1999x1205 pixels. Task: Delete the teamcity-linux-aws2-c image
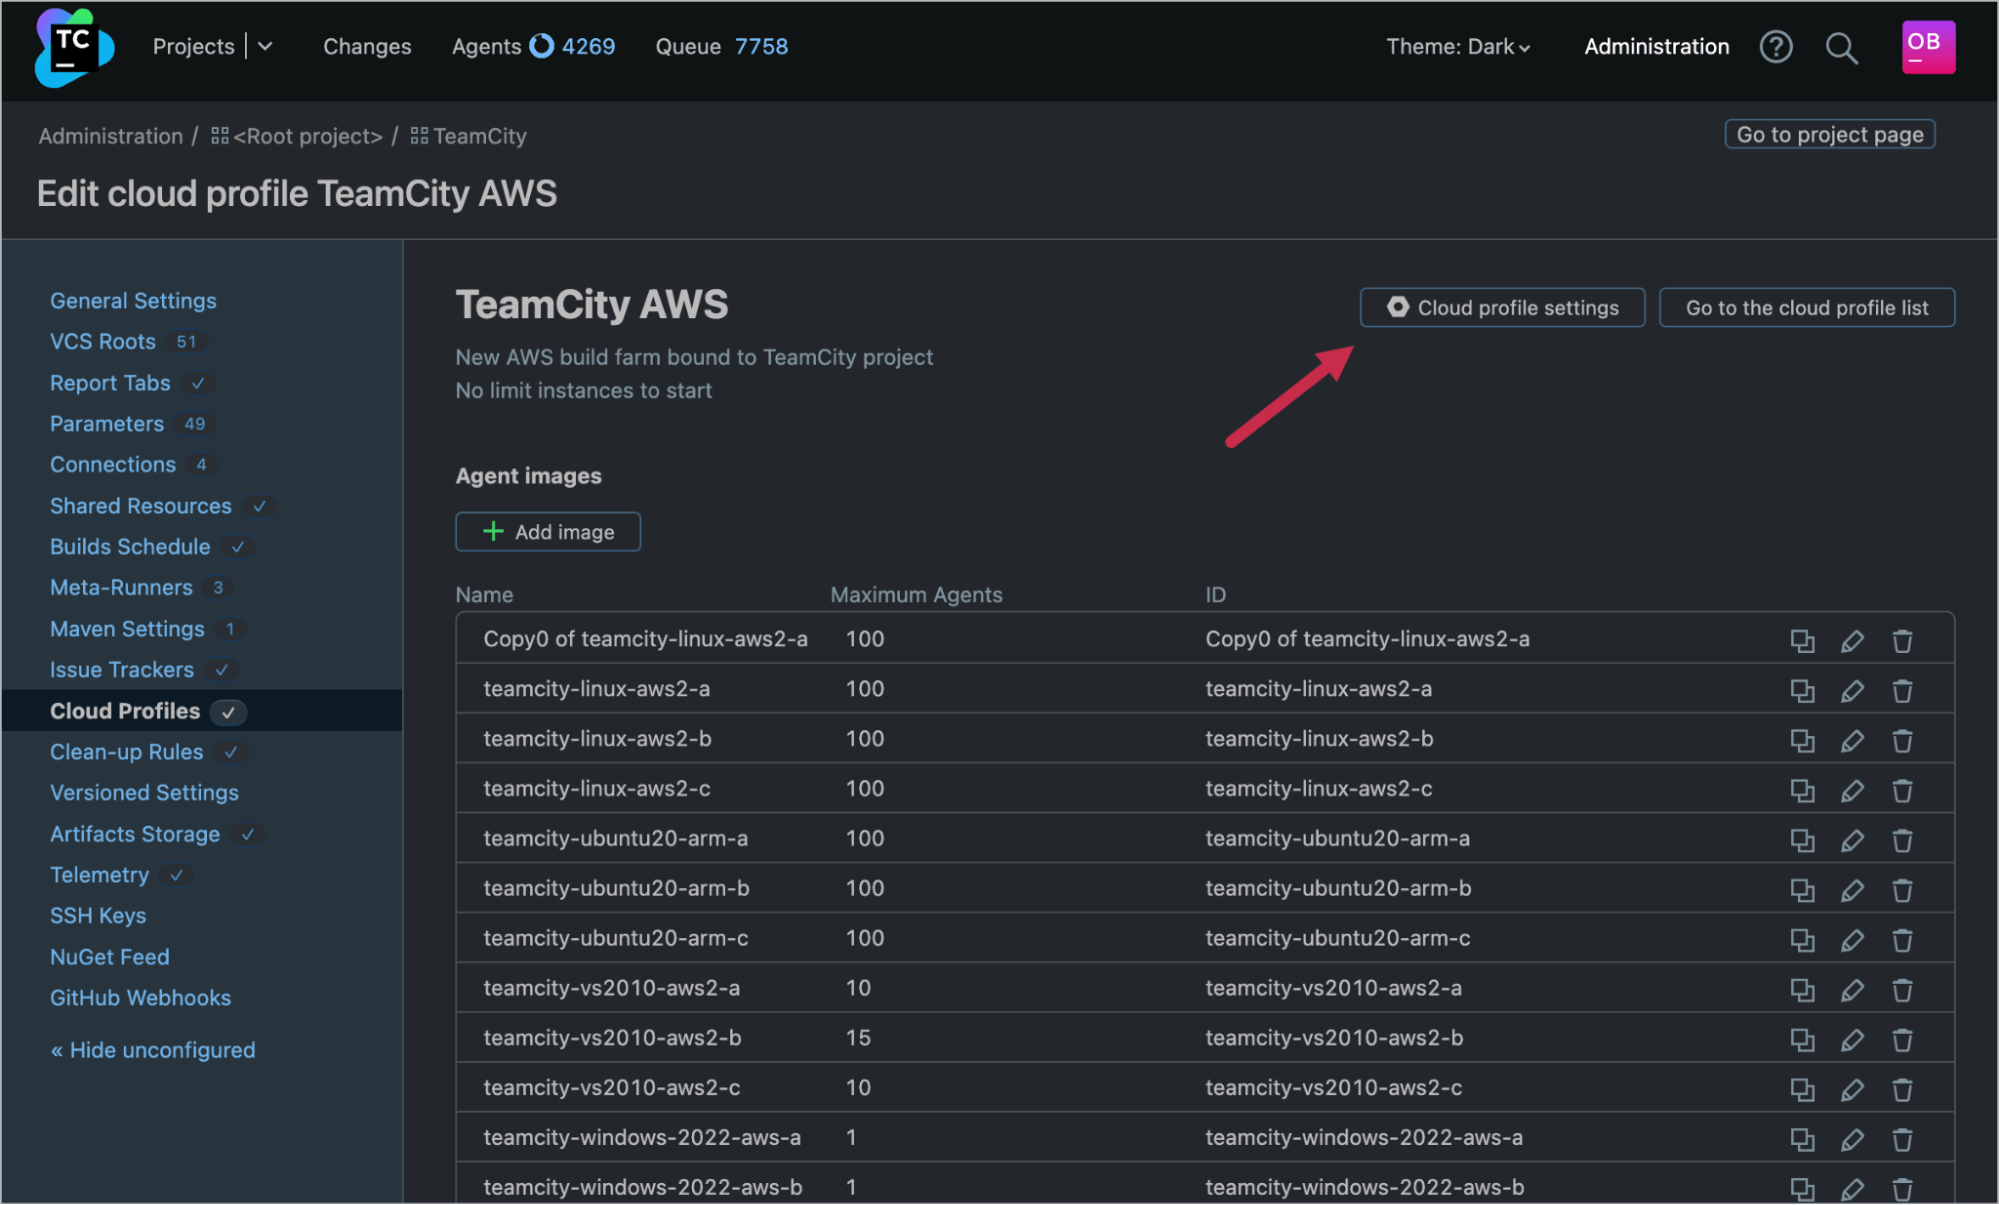pos(1902,791)
